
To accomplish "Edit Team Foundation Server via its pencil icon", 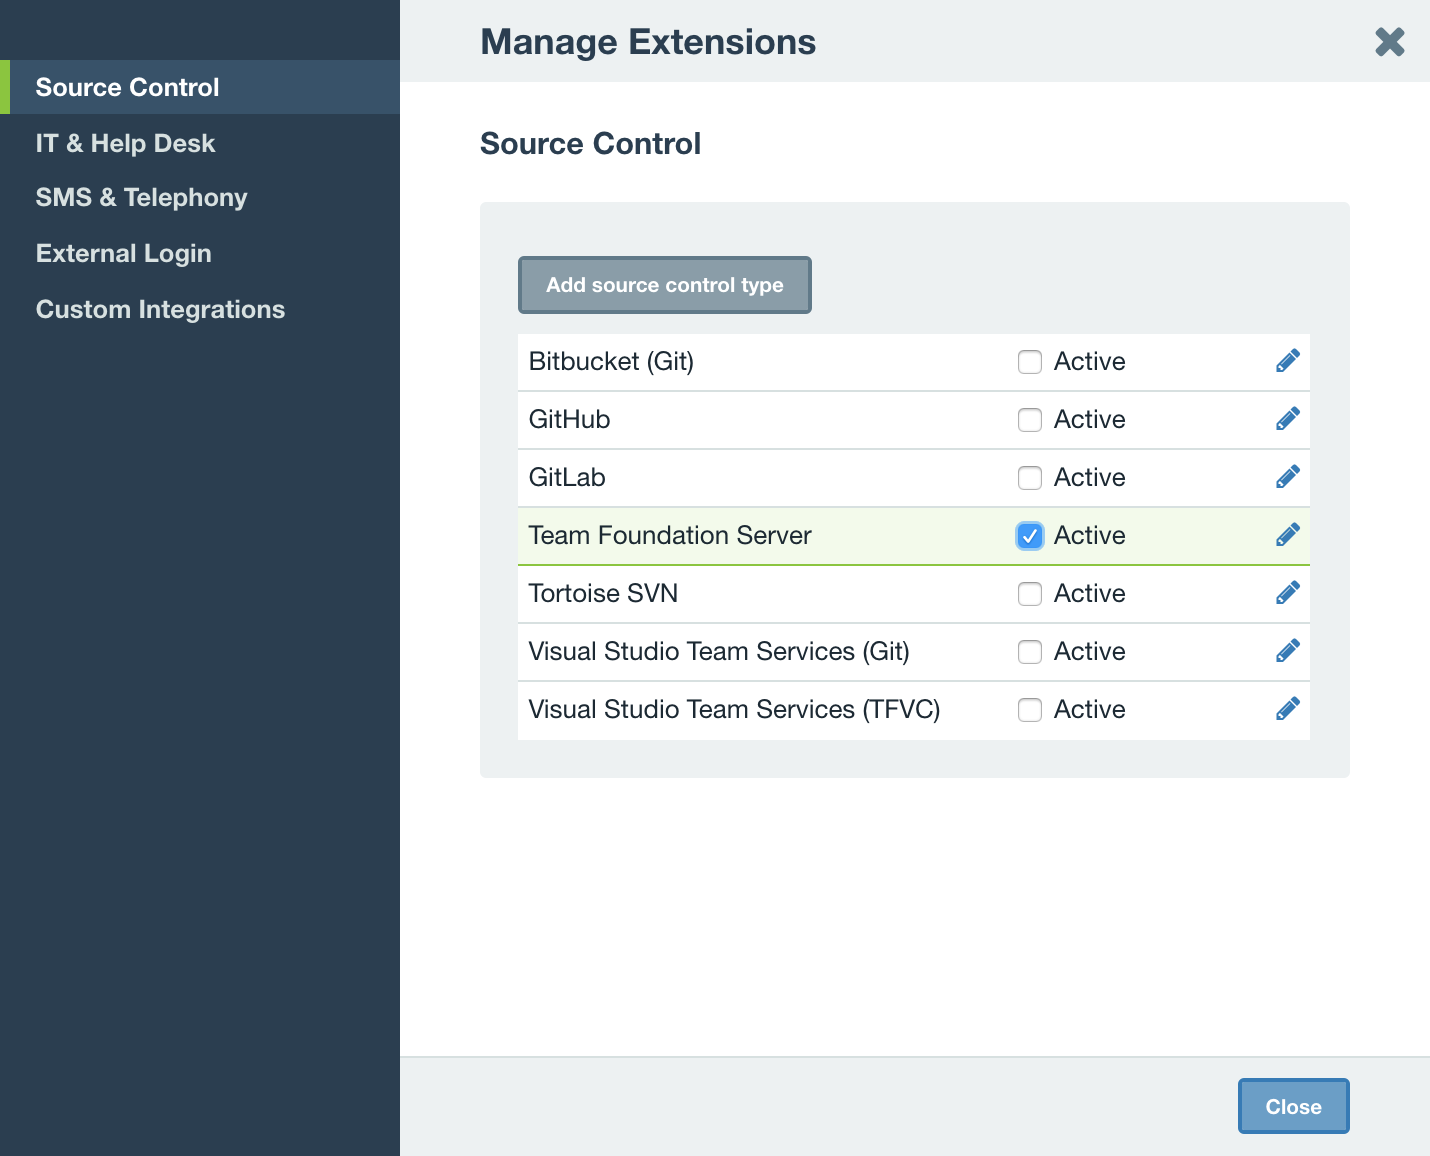I will tap(1288, 534).
